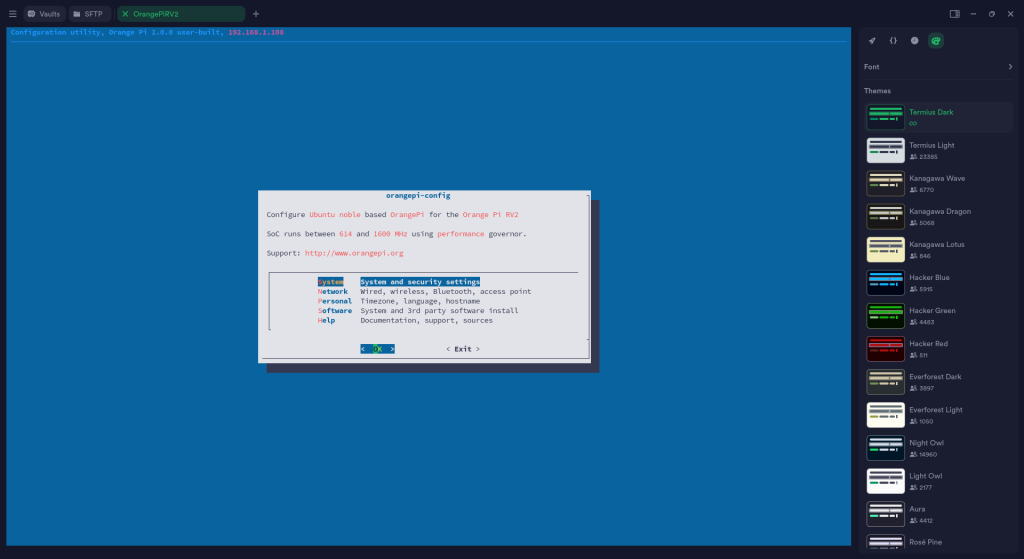This screenshot has height=559, width=1024.
Task: Open the hamburger main menu
Action: coord(12,14)
